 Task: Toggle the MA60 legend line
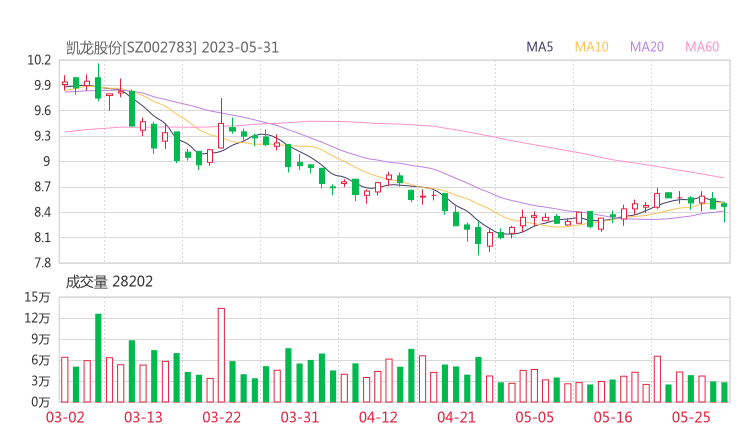coord(702,47)
